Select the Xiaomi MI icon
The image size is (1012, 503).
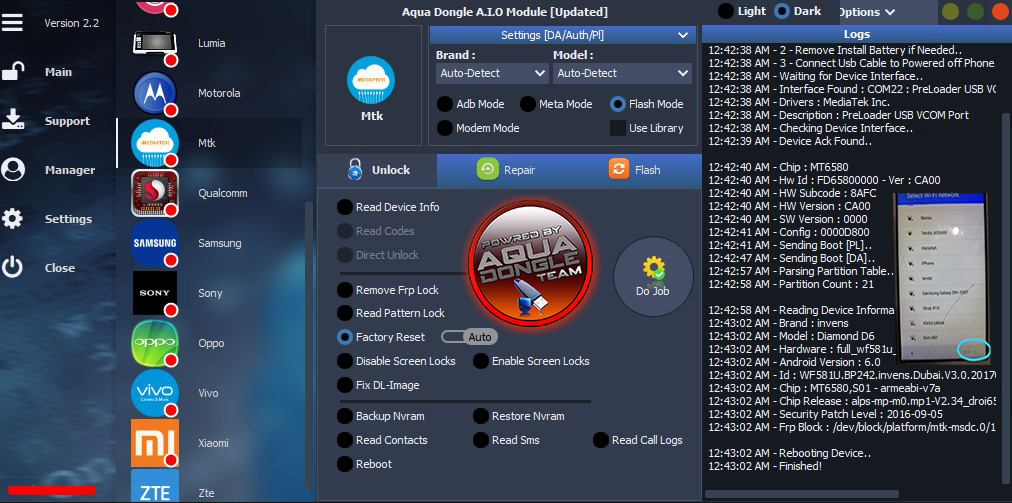click(x=155, y=443)
